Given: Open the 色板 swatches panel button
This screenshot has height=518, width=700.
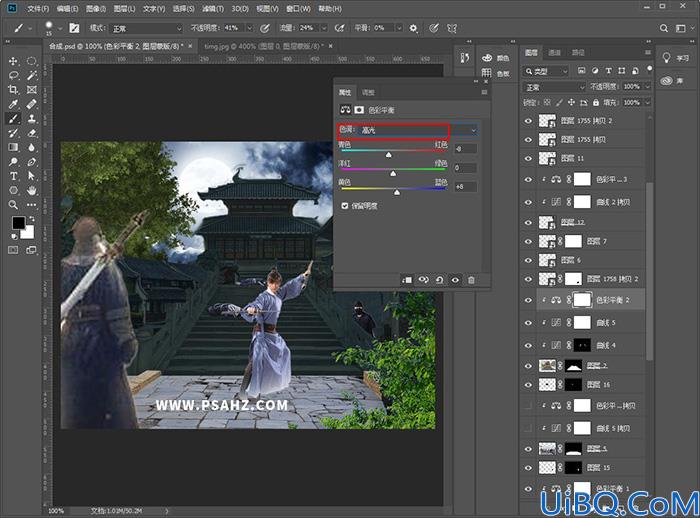Looking at the screenshot, I should click(496, 73).
